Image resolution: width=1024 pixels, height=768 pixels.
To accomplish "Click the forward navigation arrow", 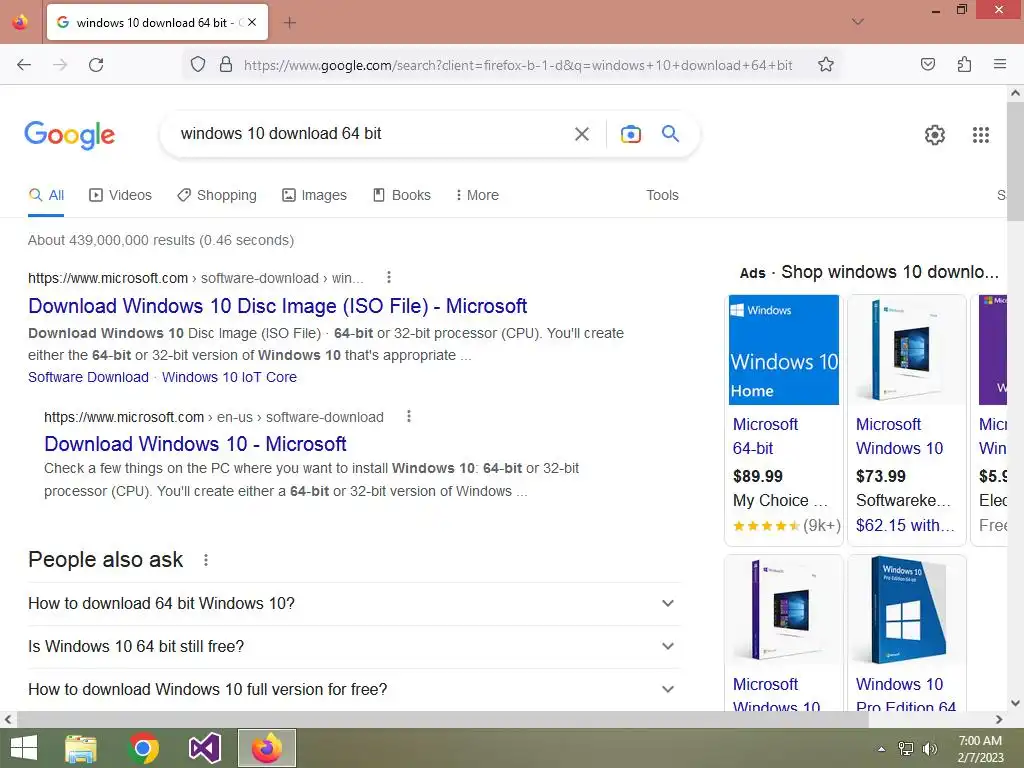I will coord(60,65).
